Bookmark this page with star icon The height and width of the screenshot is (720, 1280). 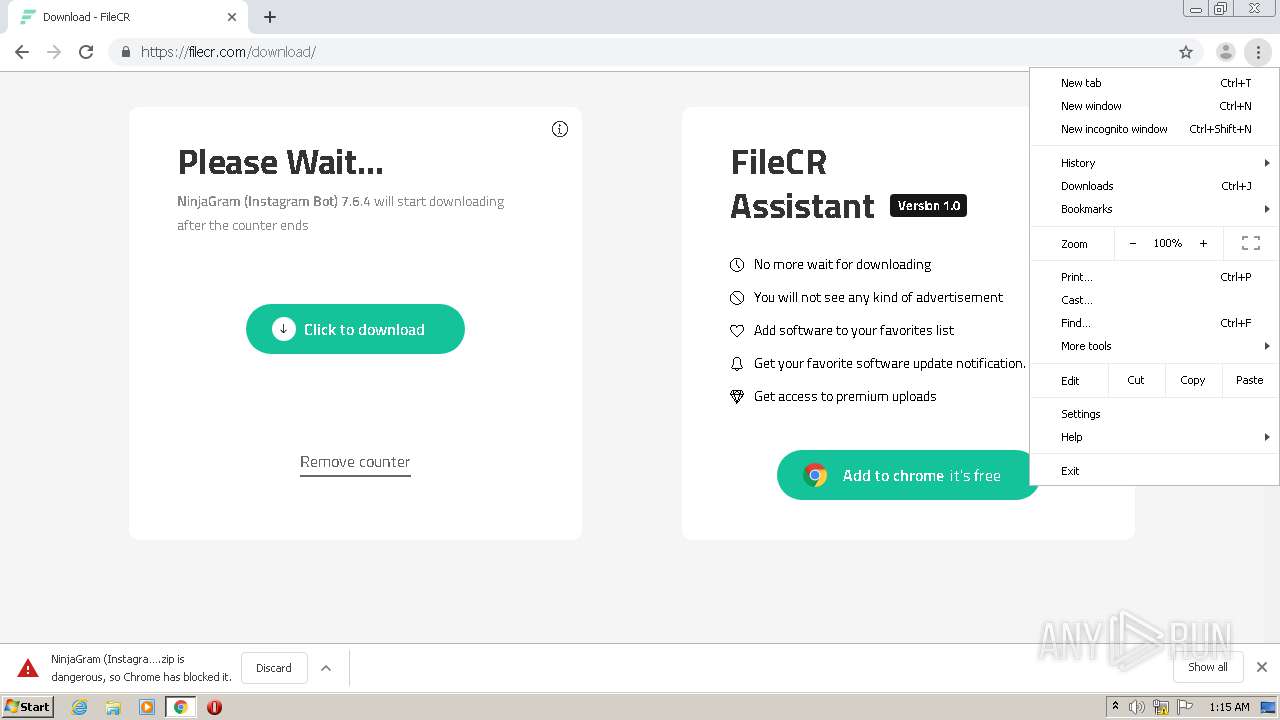pyautogui.click(x=1186, y=52)
